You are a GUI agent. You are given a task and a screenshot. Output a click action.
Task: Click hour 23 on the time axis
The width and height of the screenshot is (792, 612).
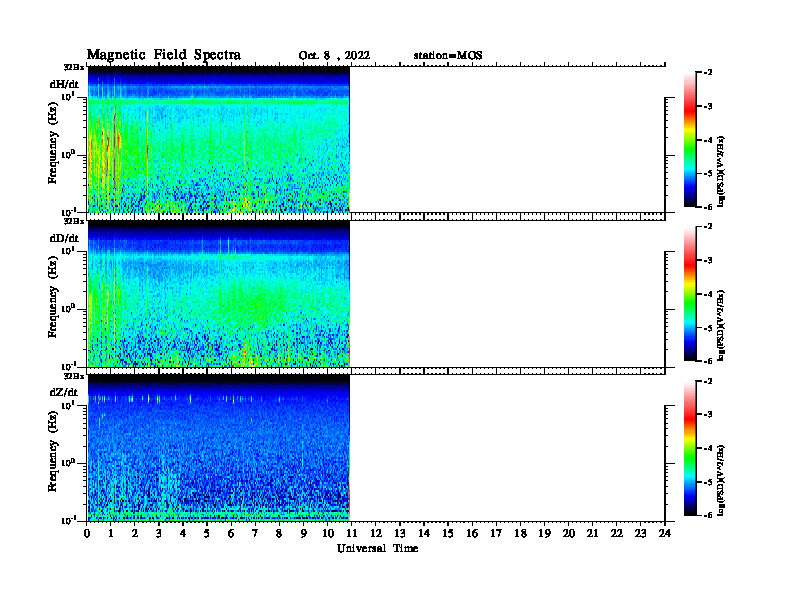[640, 533]
